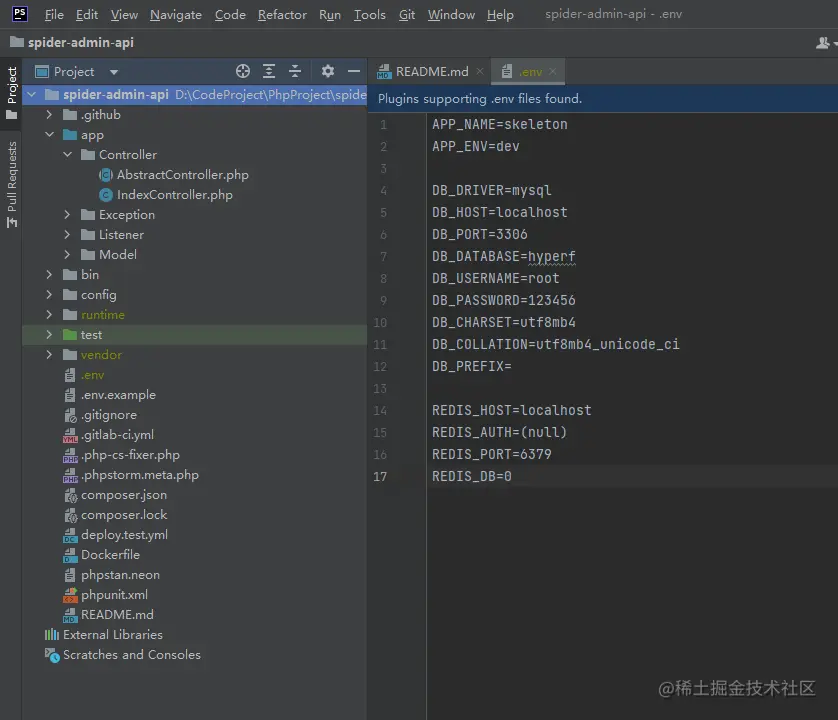The height and width of the screenshot is (720, 838).
Task: Collapse the Controller folder
Action: (x=67, y=154)
